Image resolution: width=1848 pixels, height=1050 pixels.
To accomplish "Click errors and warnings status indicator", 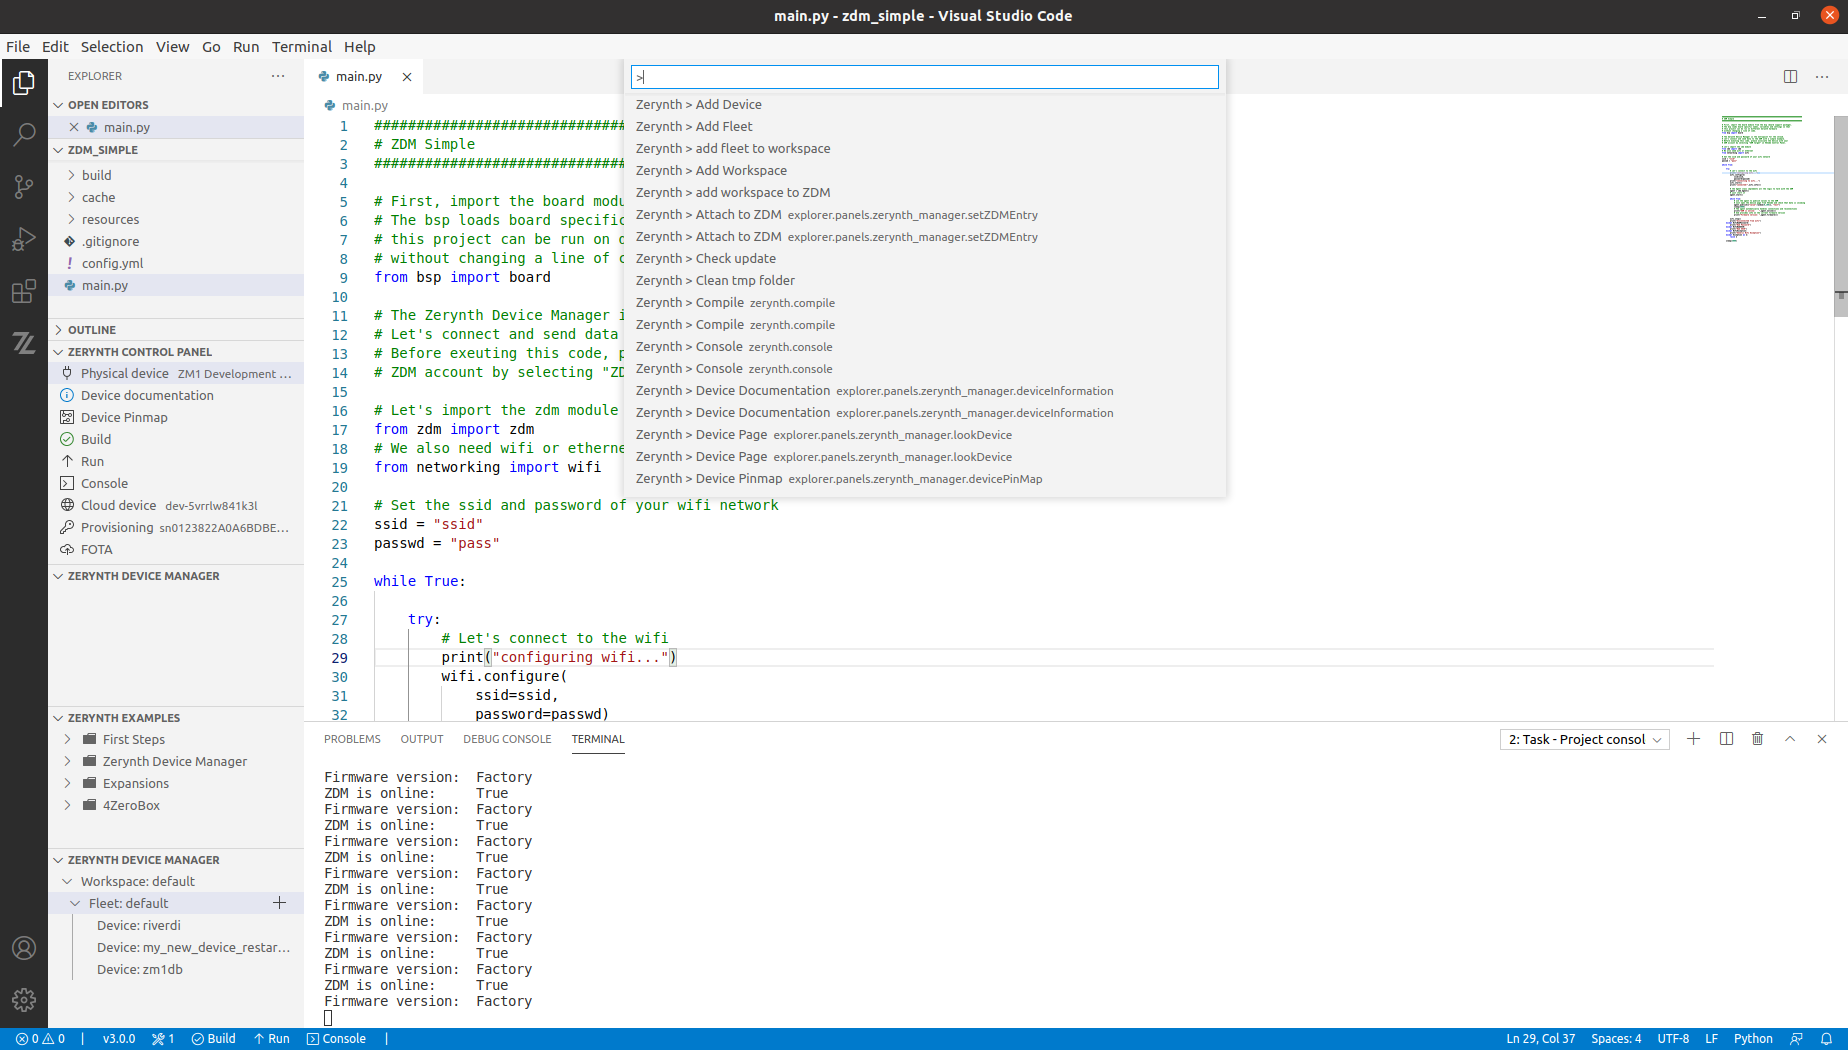I will coord(40,1039).
